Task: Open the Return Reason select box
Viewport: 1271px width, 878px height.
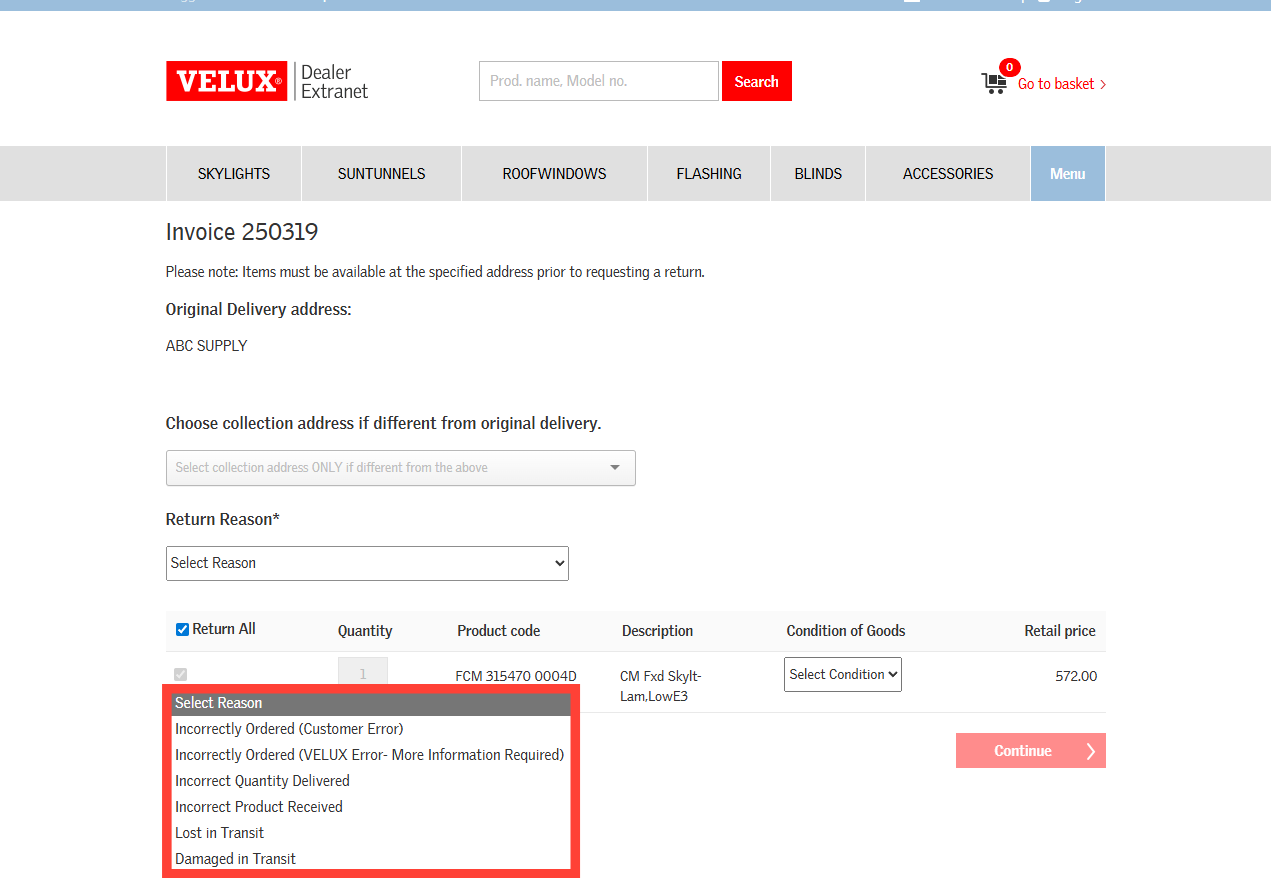Action: [367, 563]
